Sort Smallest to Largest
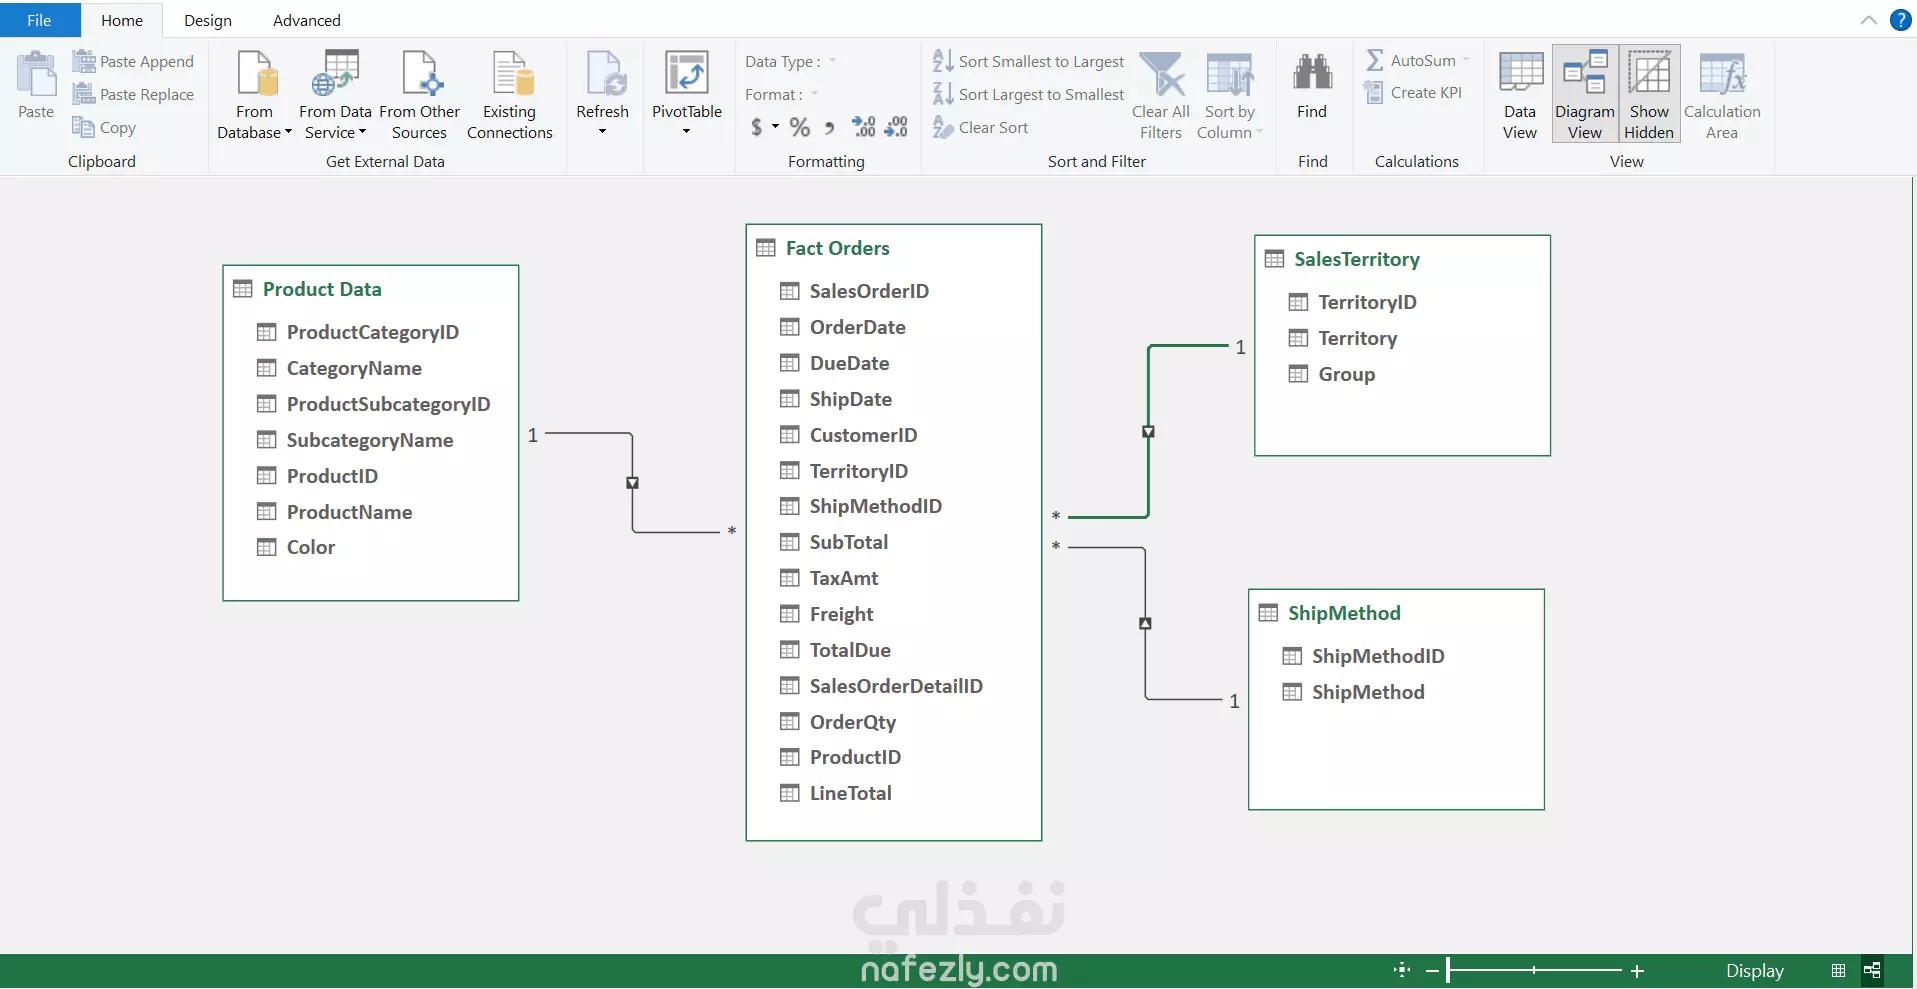The width and height of the screenshot is (1917, 989). (x=1028, y=61)
